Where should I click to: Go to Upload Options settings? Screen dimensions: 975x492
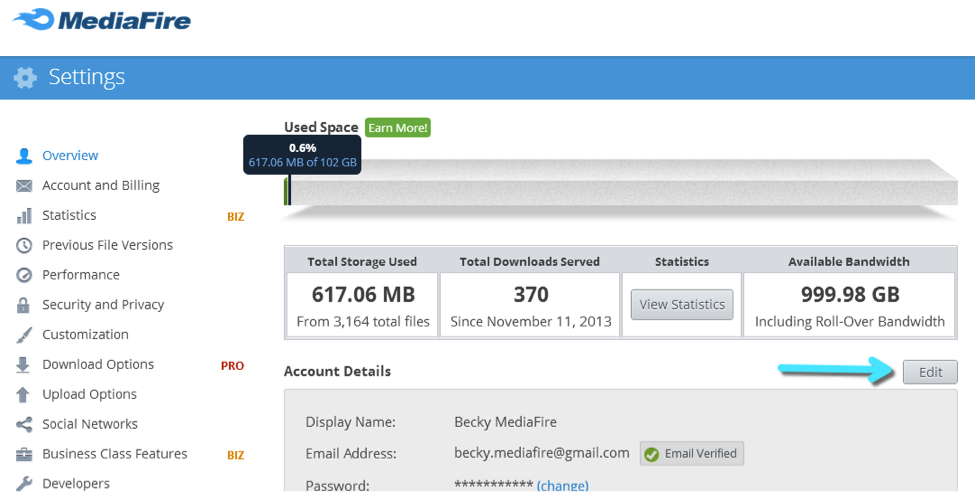(89, 394)
